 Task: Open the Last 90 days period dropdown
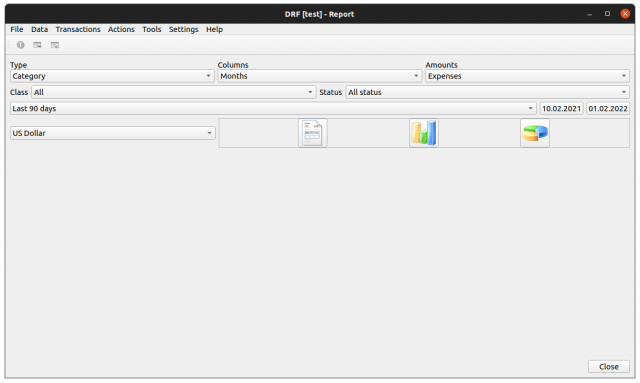(273, 109)
